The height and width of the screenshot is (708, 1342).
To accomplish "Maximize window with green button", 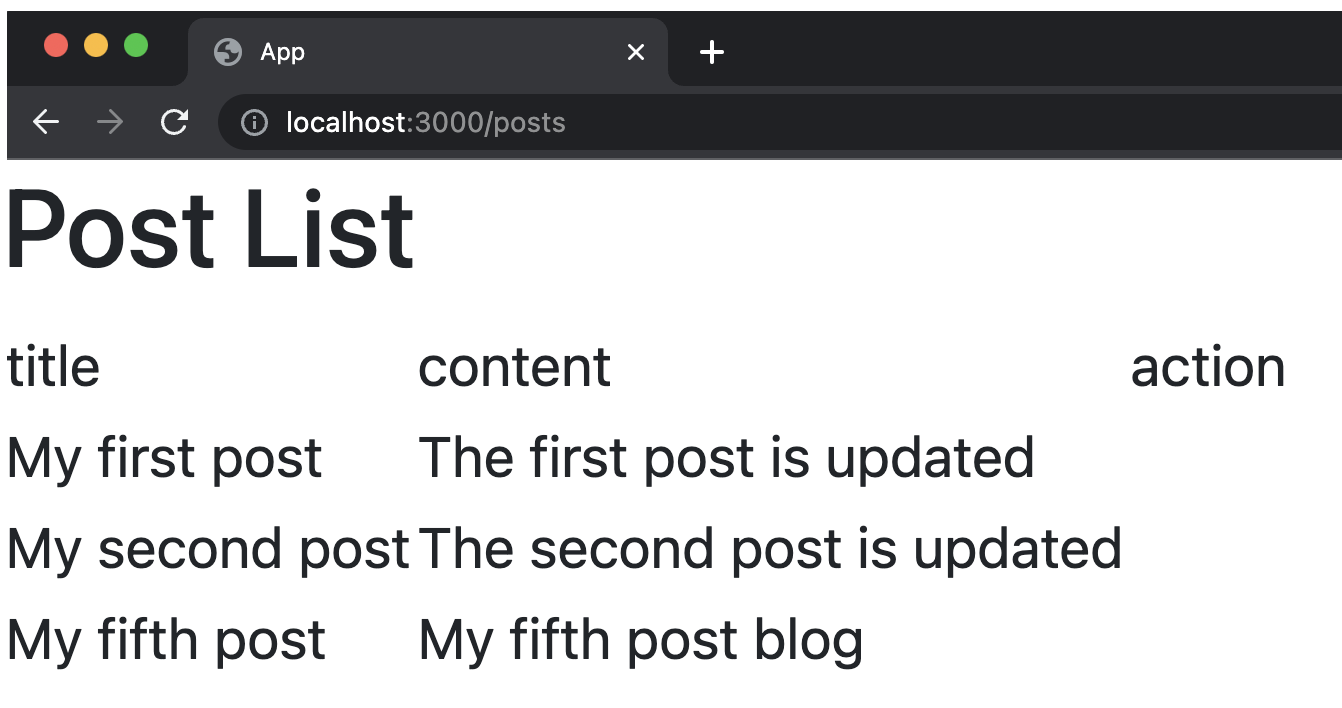I will (136, 45).
